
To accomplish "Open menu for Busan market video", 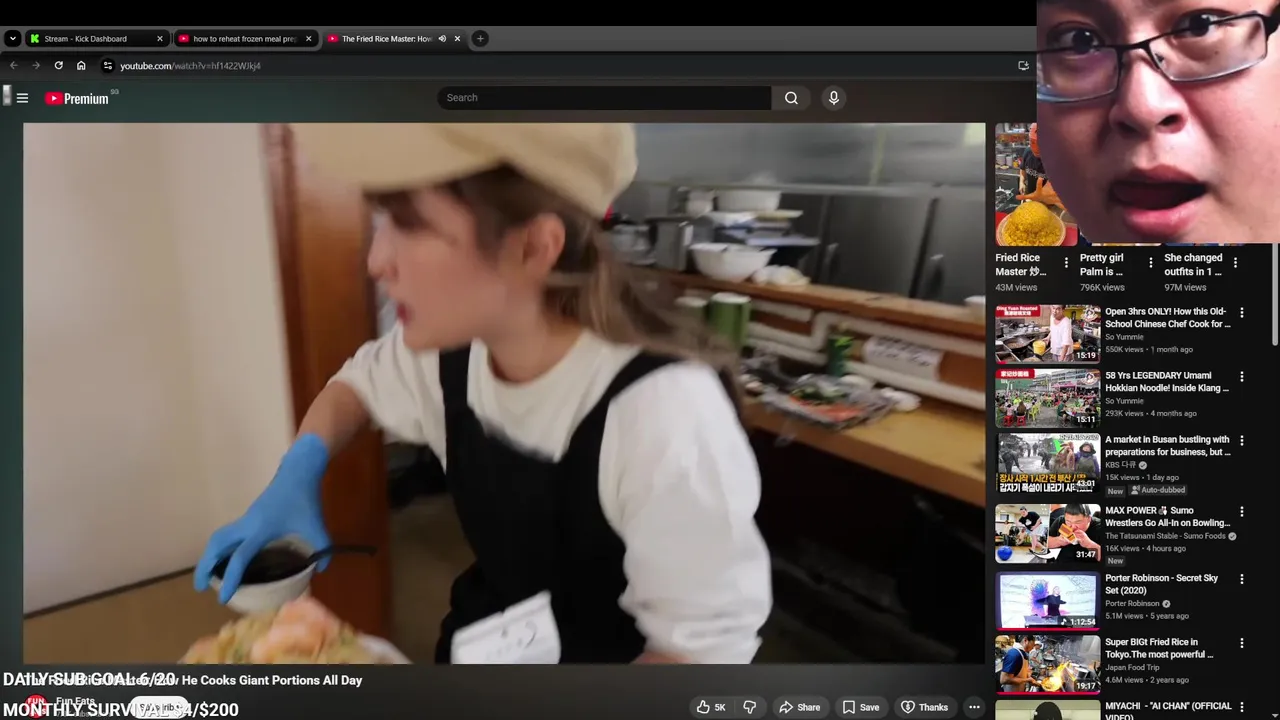I will point(1242,441).
